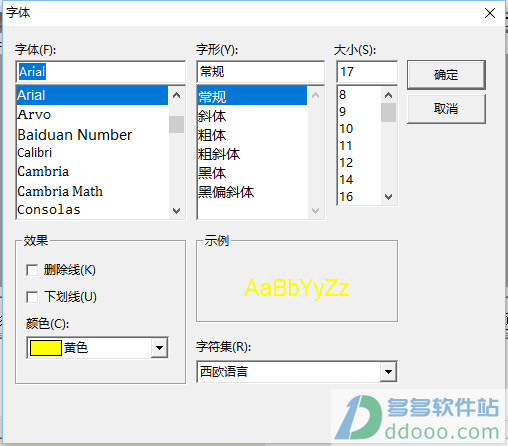508x446 pixels.
Task: Click the yellow color swatch
Action: [x=46, y=348]
